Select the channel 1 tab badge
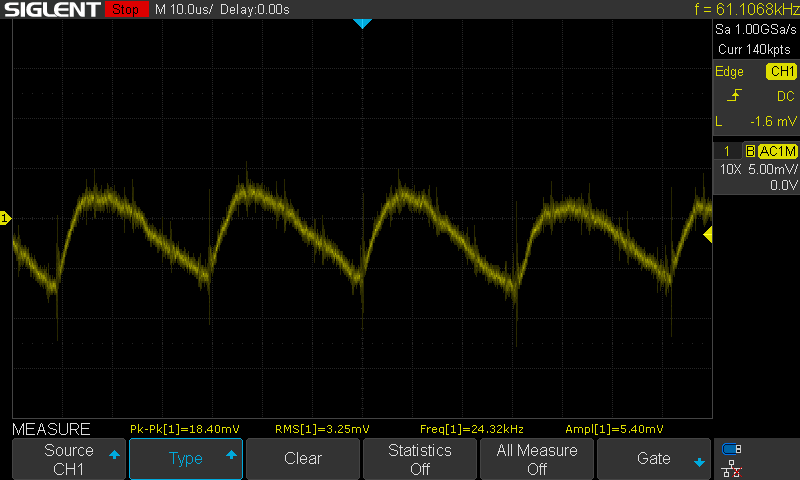Screen dimensions: 800x480 tap(728, 151)
